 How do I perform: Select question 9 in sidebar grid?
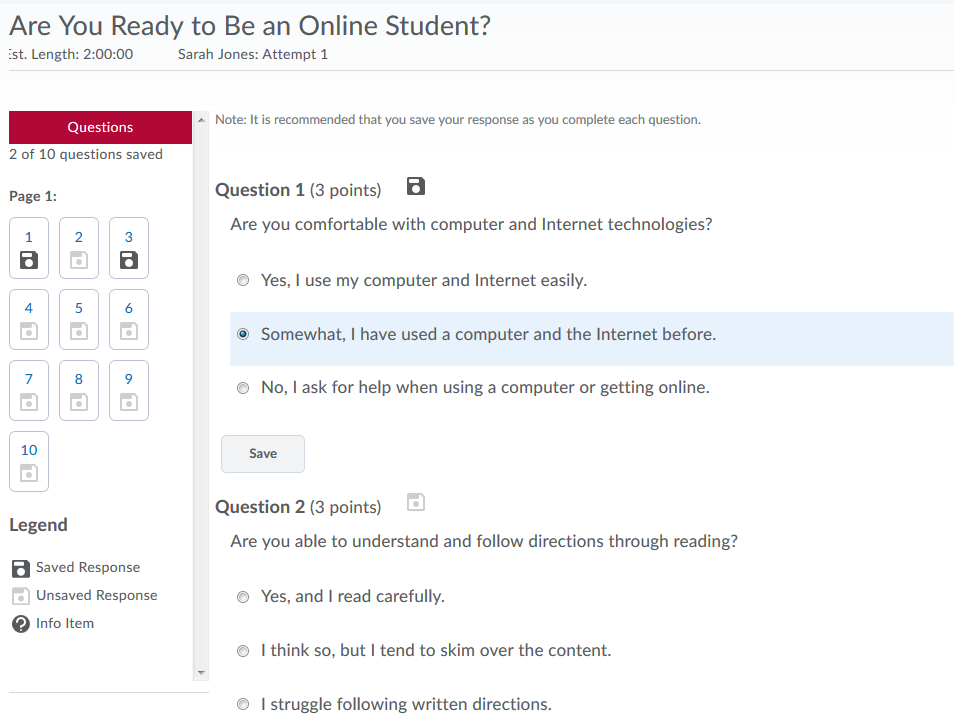pos(129,391)
